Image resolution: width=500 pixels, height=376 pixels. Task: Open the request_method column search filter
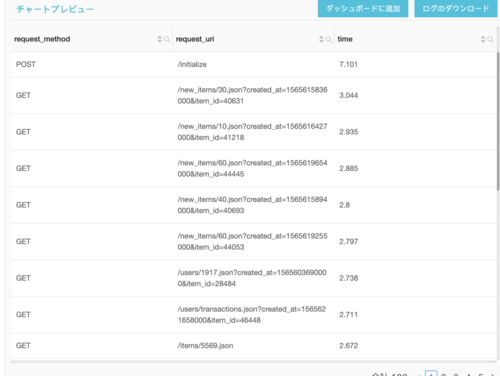click(167, 39)
